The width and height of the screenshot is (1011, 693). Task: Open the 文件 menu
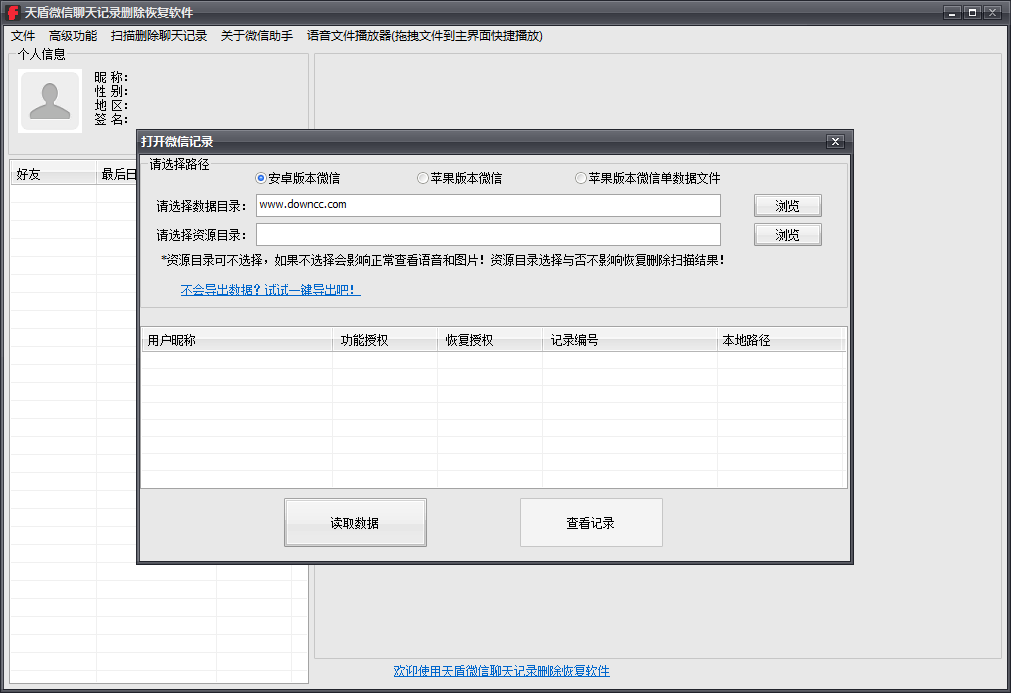[23, 35]
